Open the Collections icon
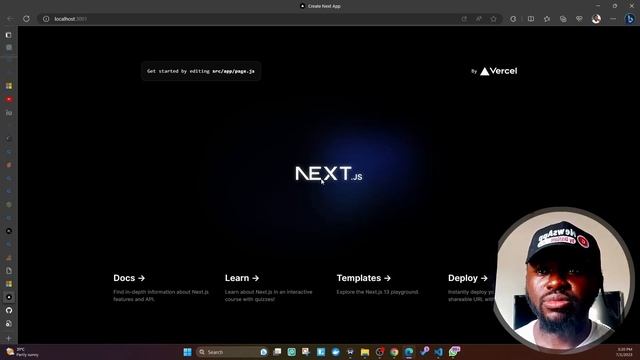This screenshot has height=360, width=640. pyautogui.click(x=563, y=19)
